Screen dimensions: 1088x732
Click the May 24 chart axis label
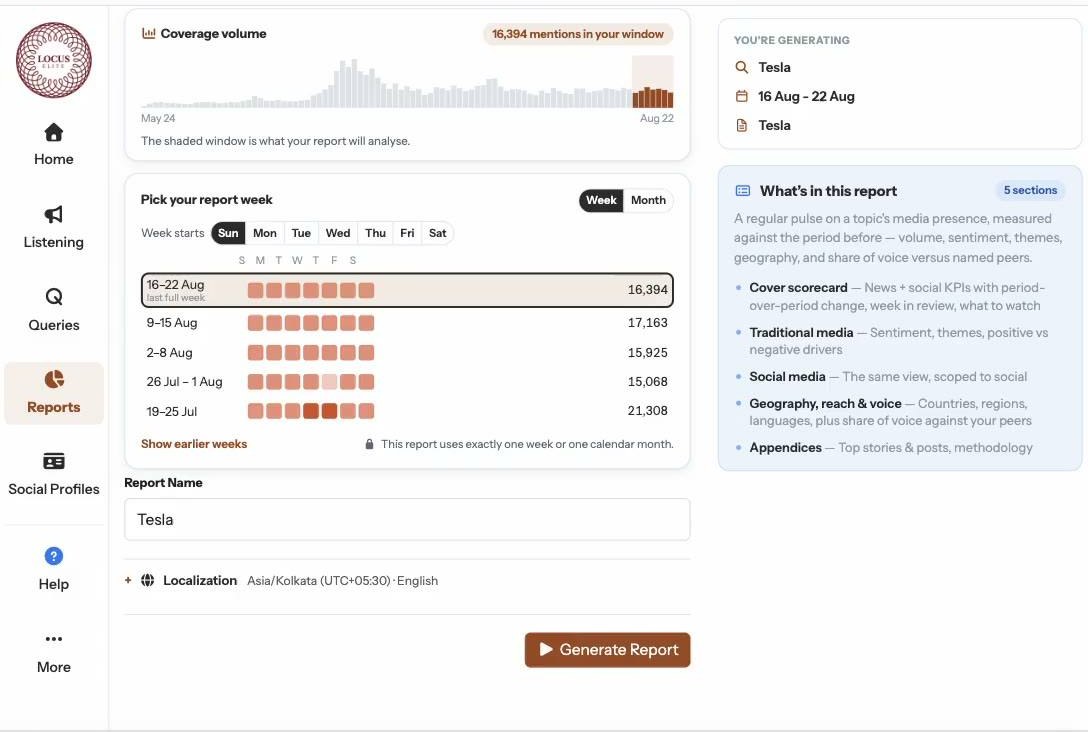[158, 118]
